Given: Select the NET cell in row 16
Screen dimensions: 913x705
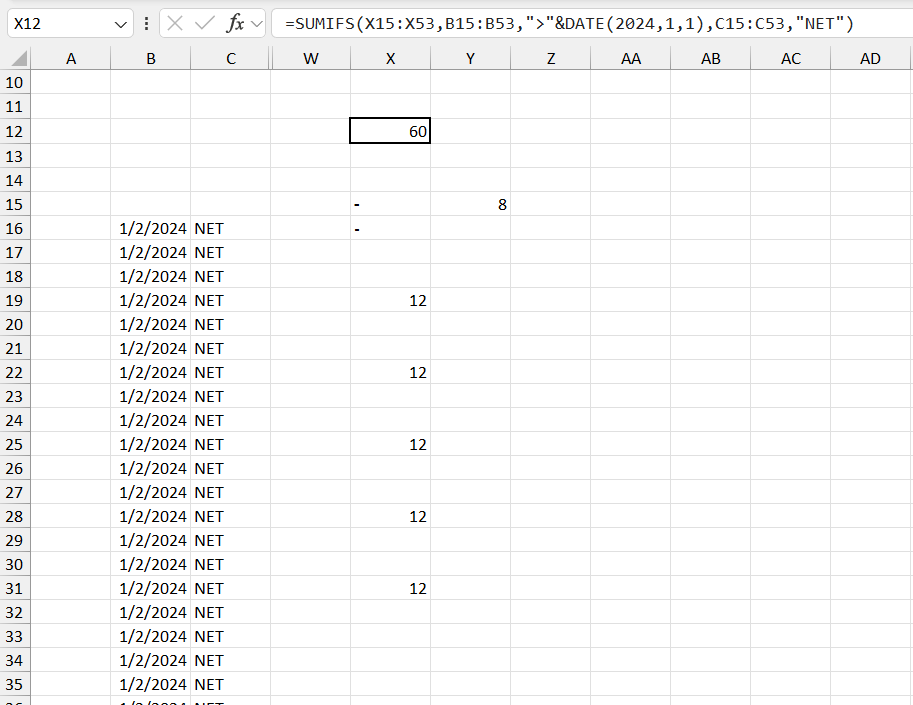Looking at the screenshot, I should coord(230,228).
